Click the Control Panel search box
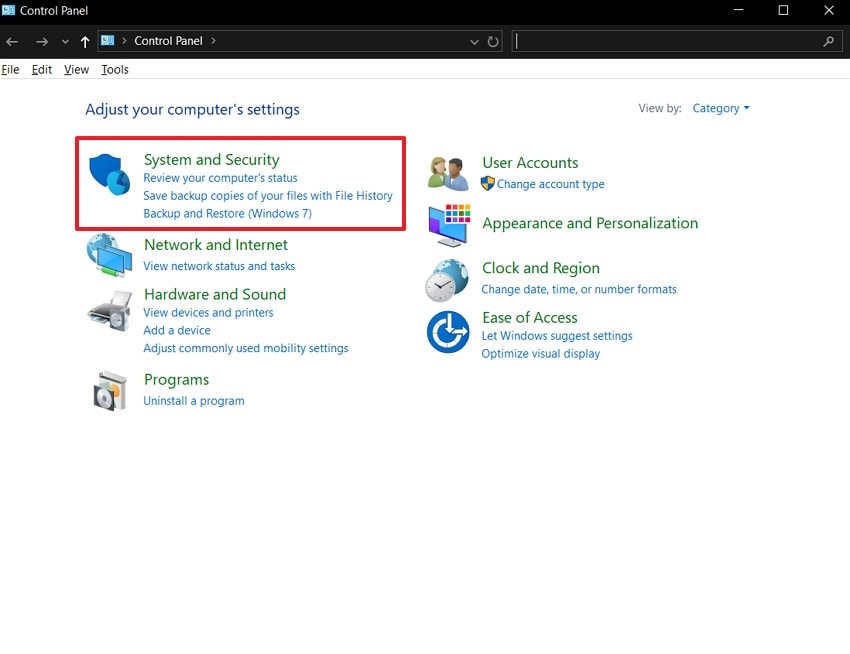The image size is (850, 654). pos(670,42)
